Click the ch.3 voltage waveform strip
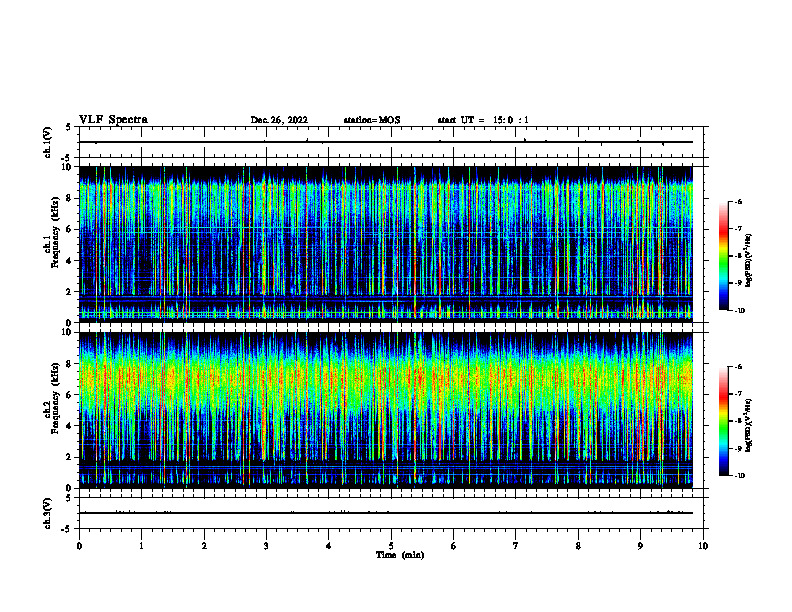The height and width of the screenshot is (612, 792). pos(391,513)
